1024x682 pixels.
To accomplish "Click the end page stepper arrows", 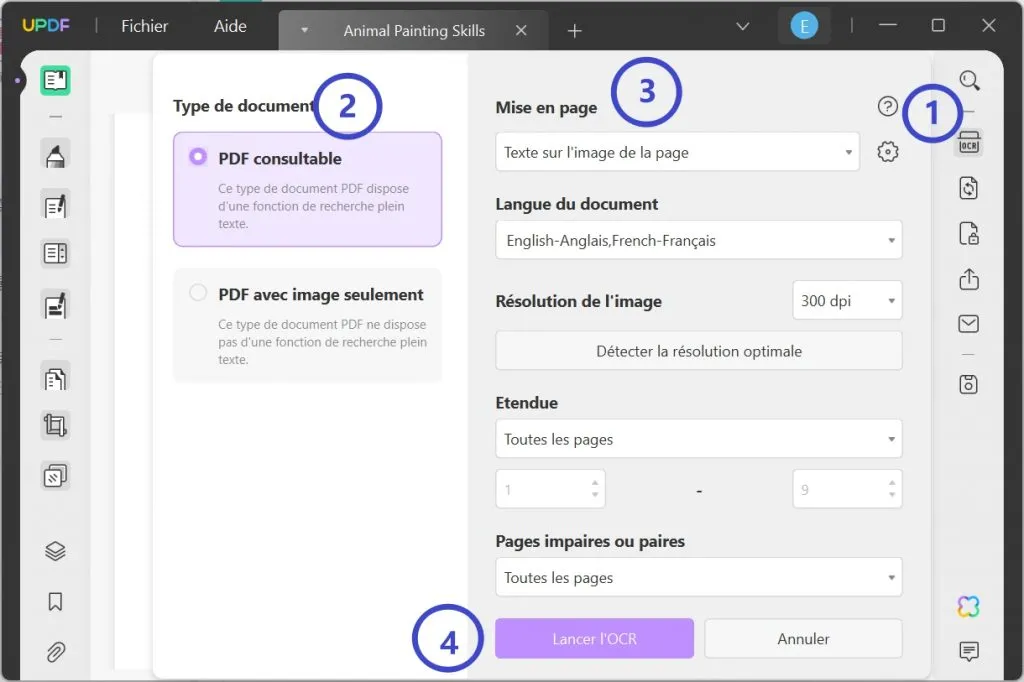I will (x=891, y=489).
